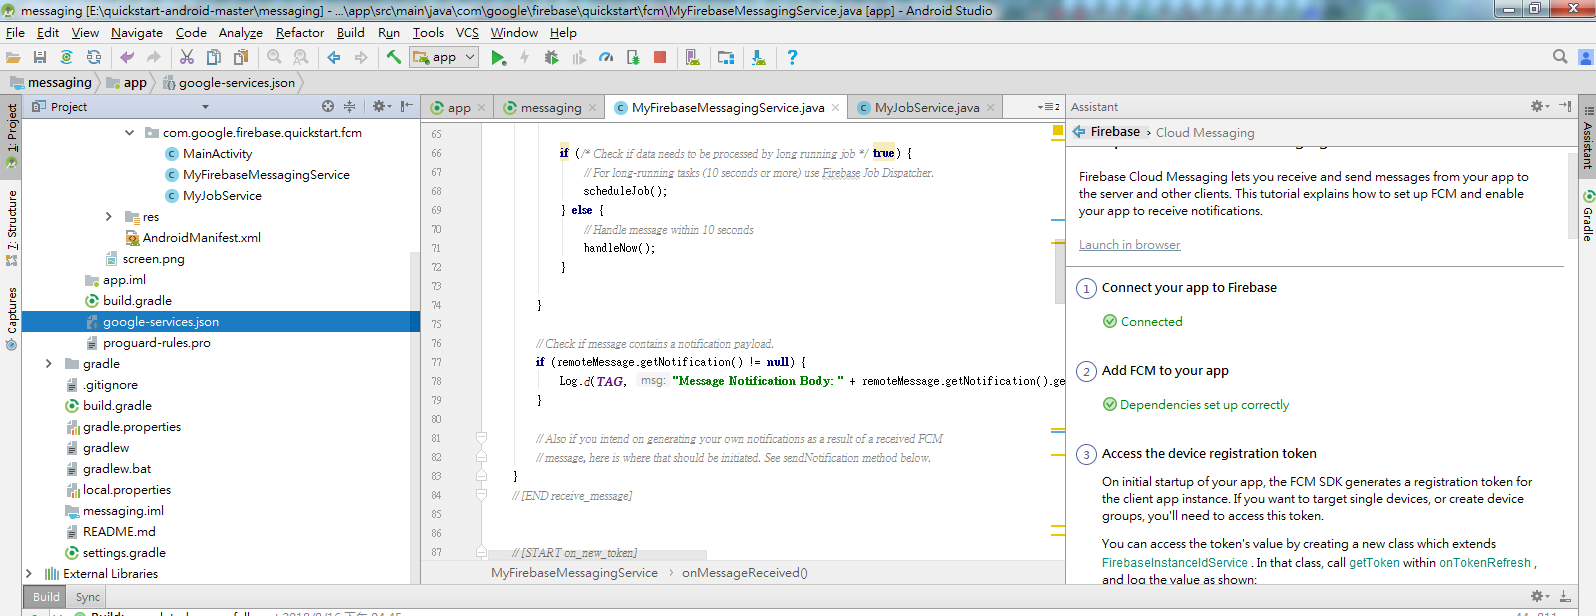
Task: Select AndroidManifest.xml in project tree
Action: 201,237
